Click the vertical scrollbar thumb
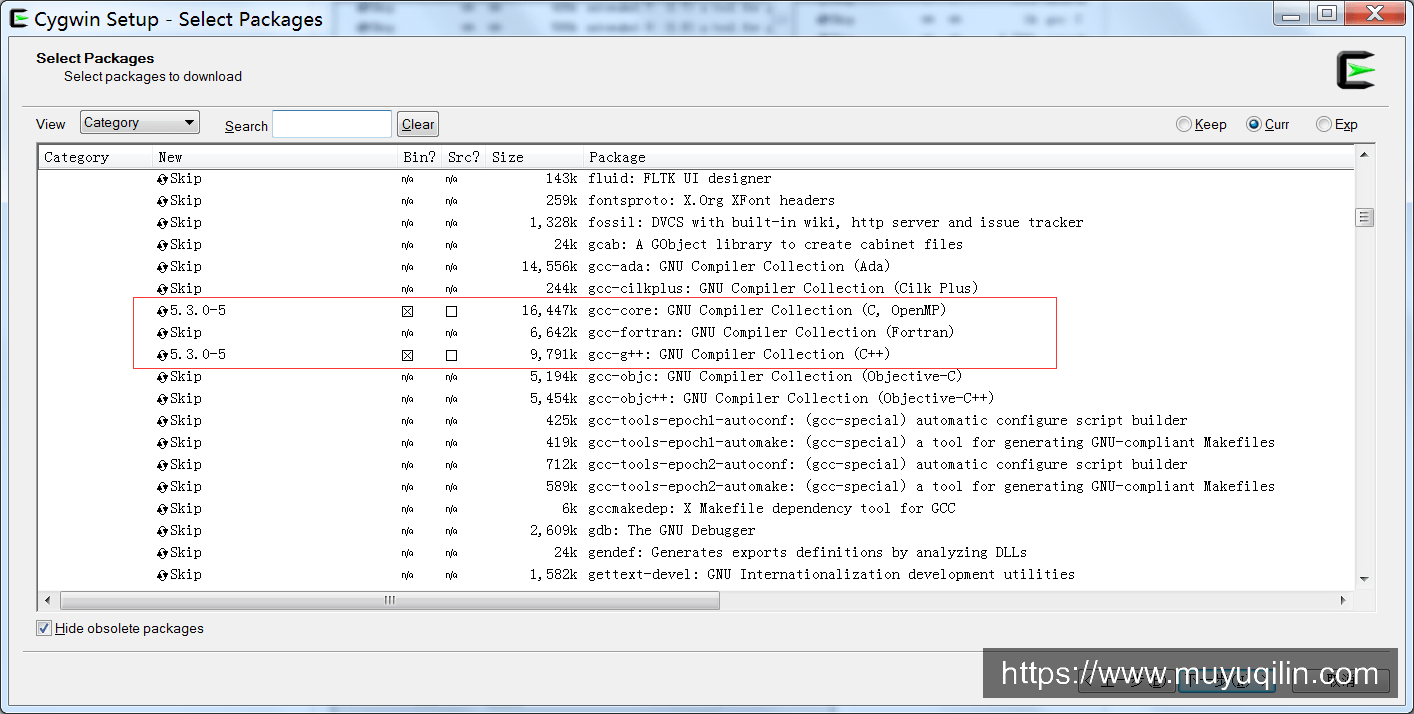This screenshot has width=1414, height=714. point(1364,218)
